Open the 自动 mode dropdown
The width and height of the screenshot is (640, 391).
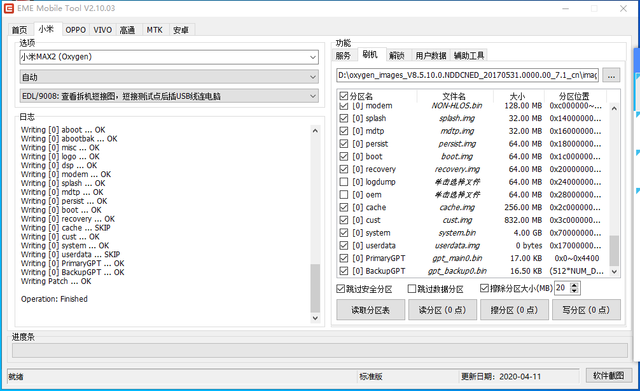tap(169, 77)
